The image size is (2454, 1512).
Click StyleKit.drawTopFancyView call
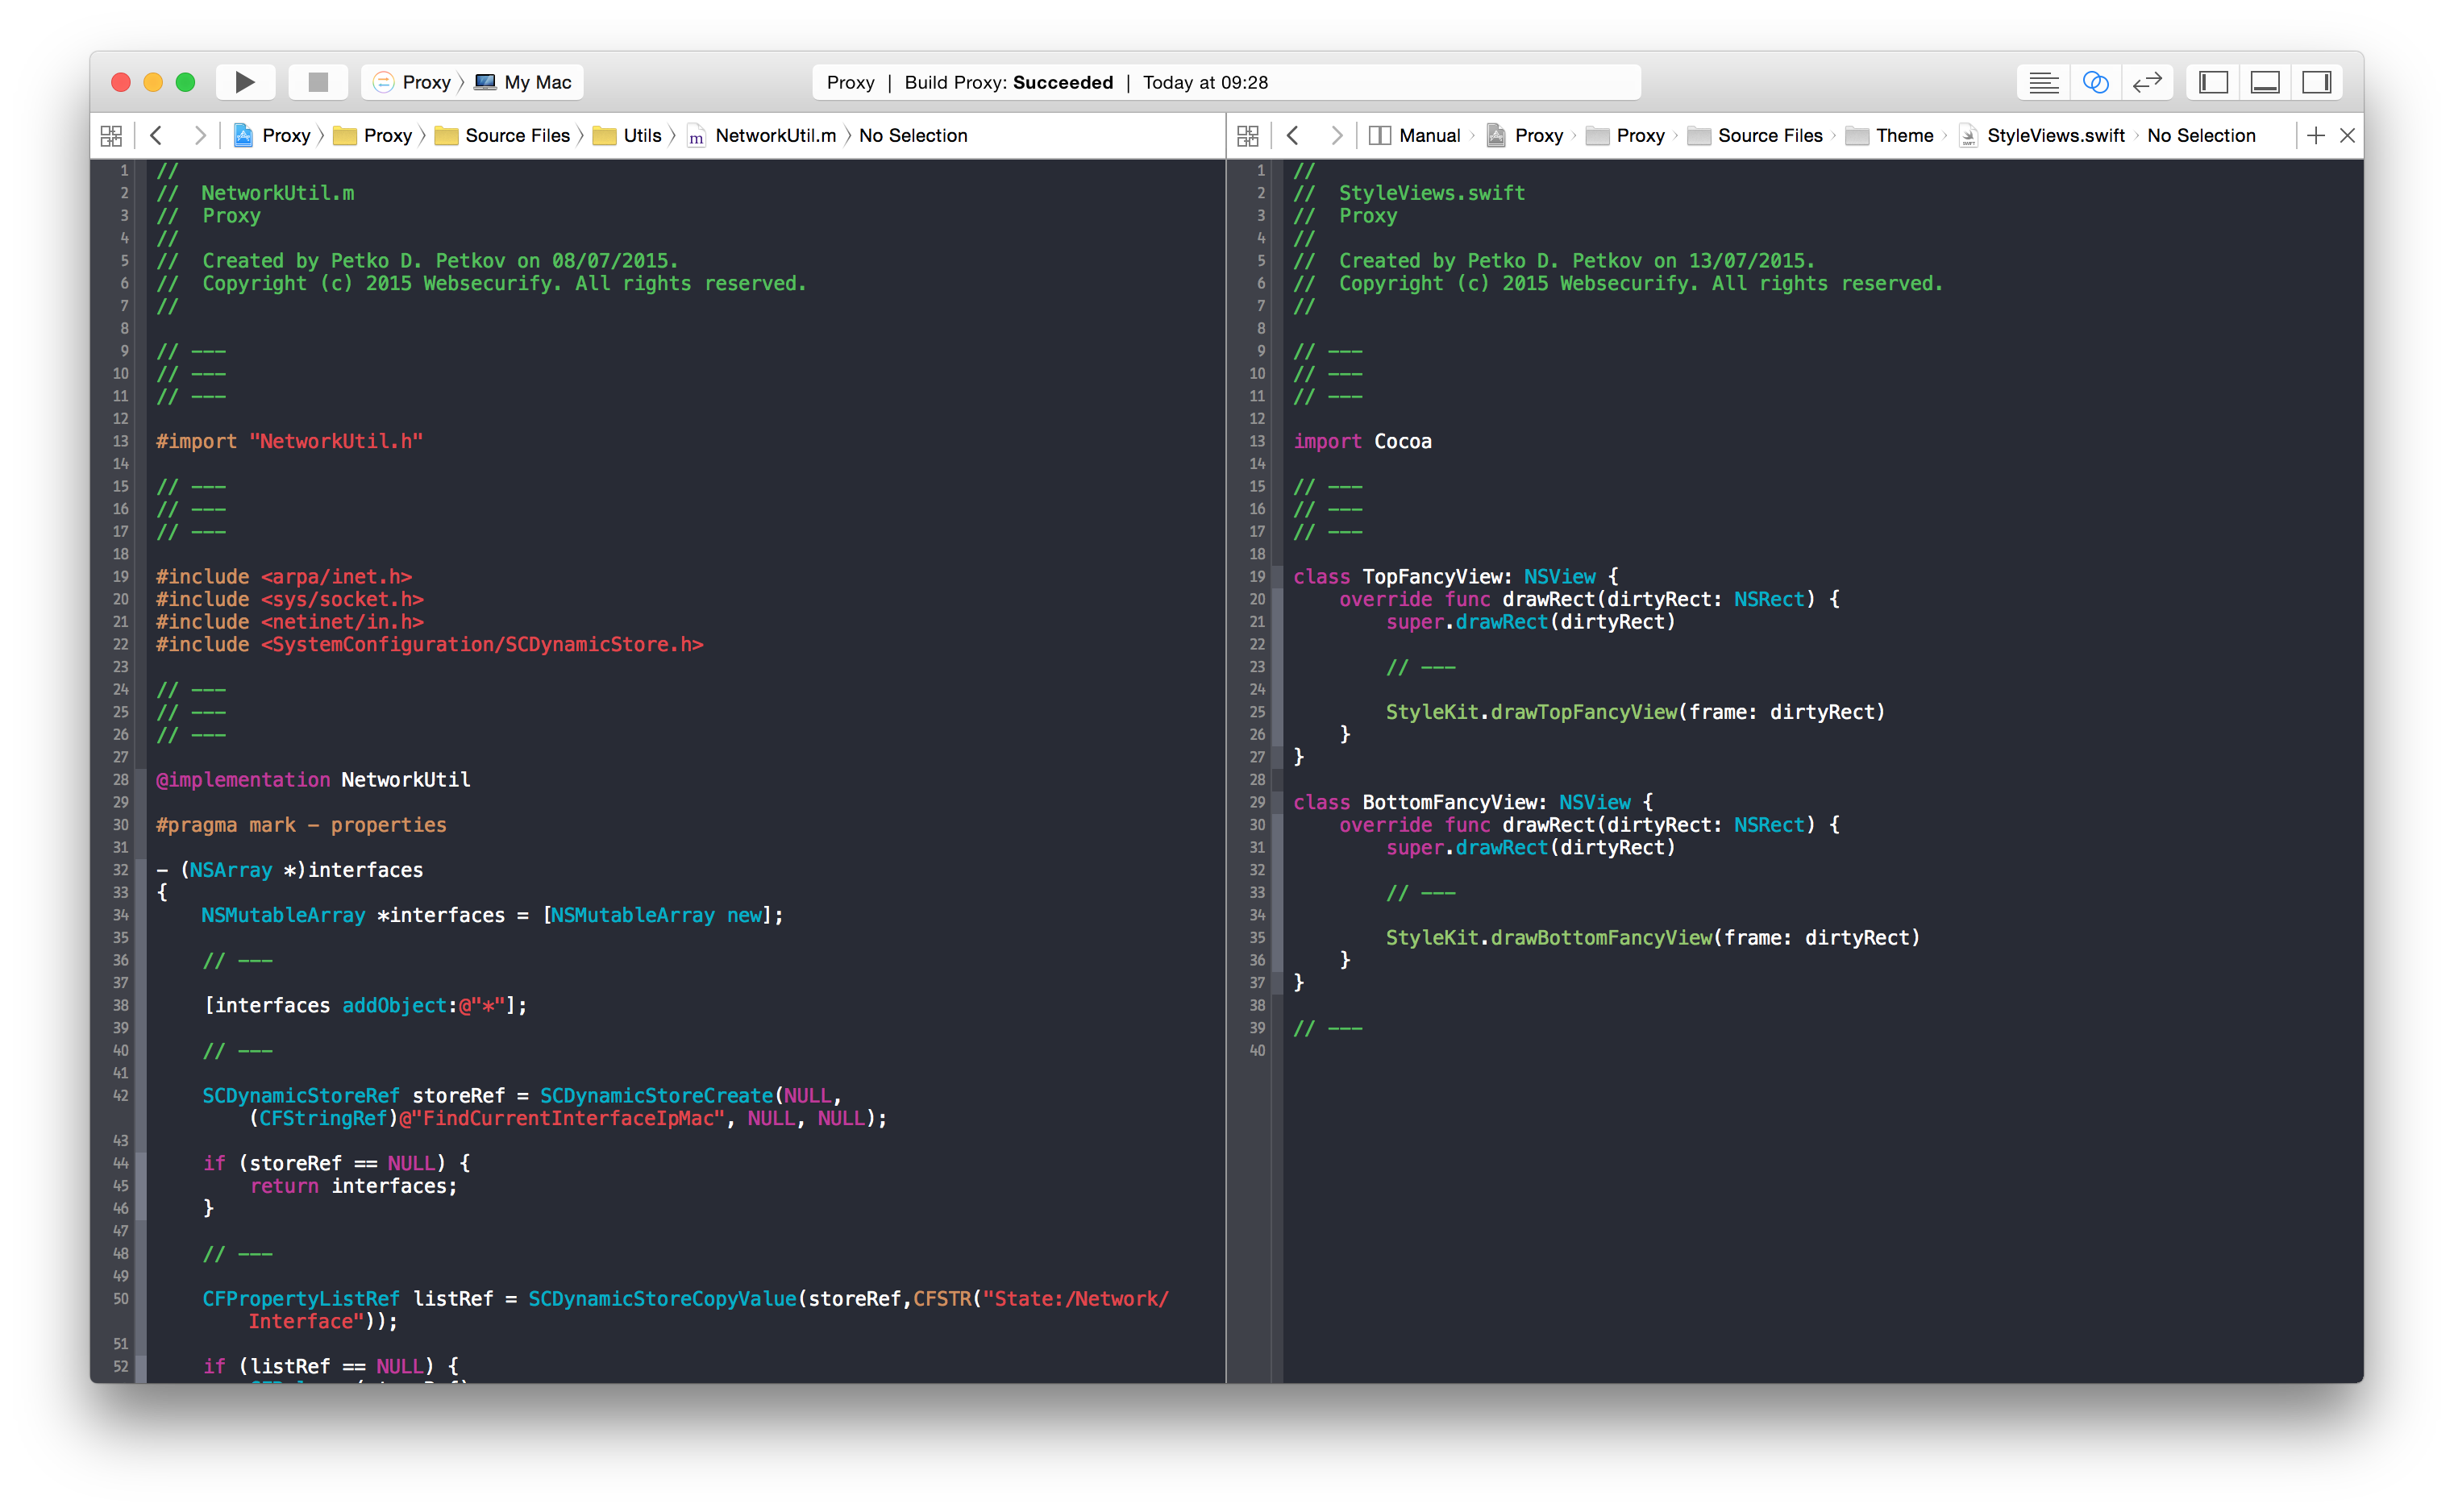click(1635, 712)
